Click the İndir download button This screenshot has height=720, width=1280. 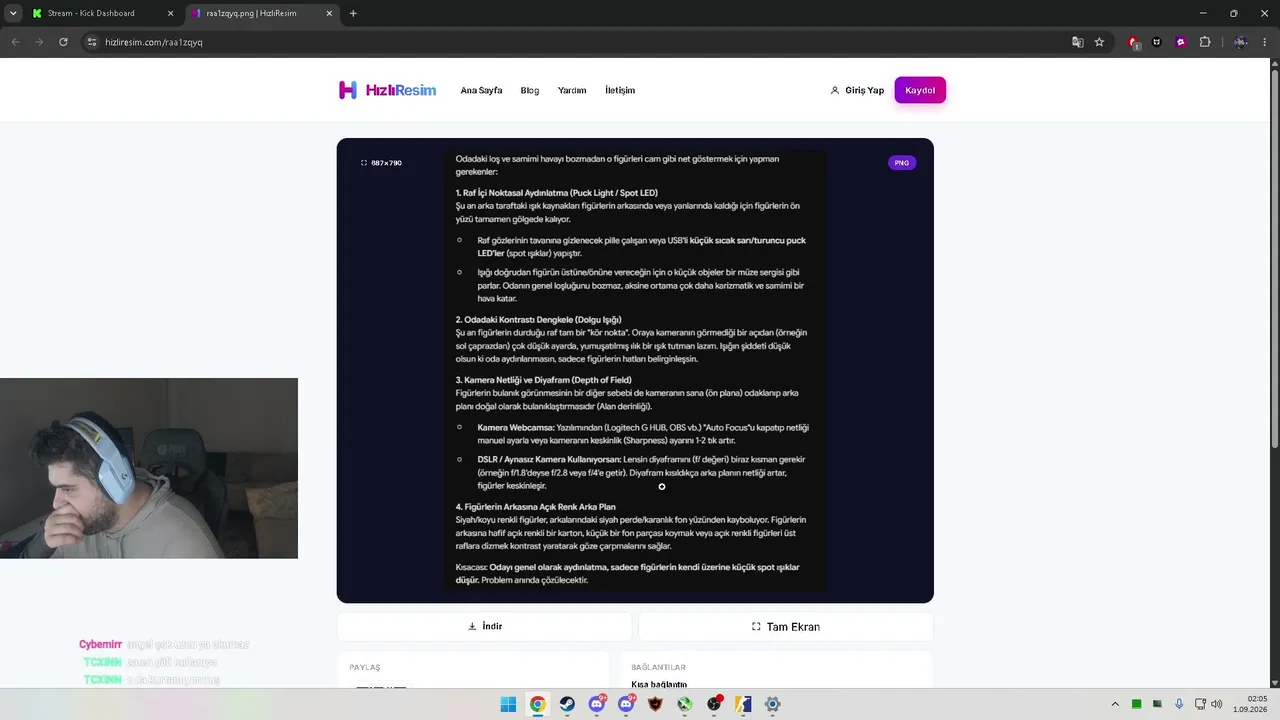coord(485,626)
